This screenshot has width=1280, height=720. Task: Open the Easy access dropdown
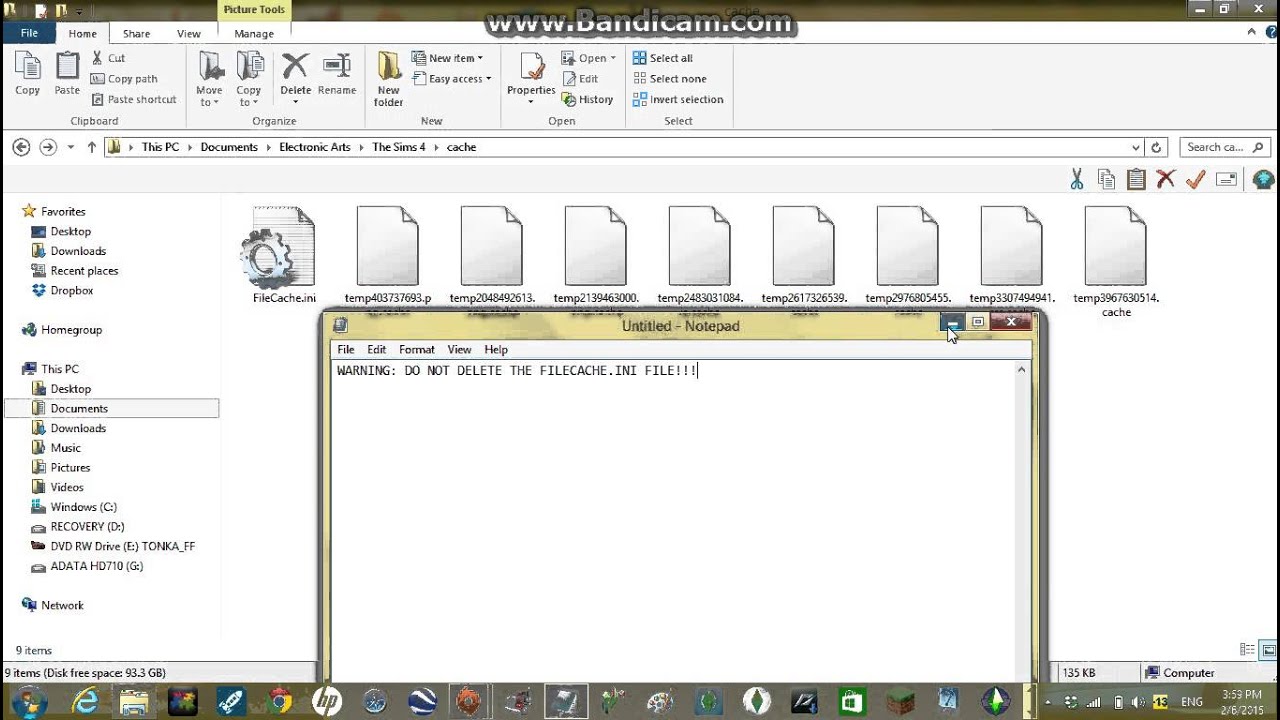tap(452, 79)
